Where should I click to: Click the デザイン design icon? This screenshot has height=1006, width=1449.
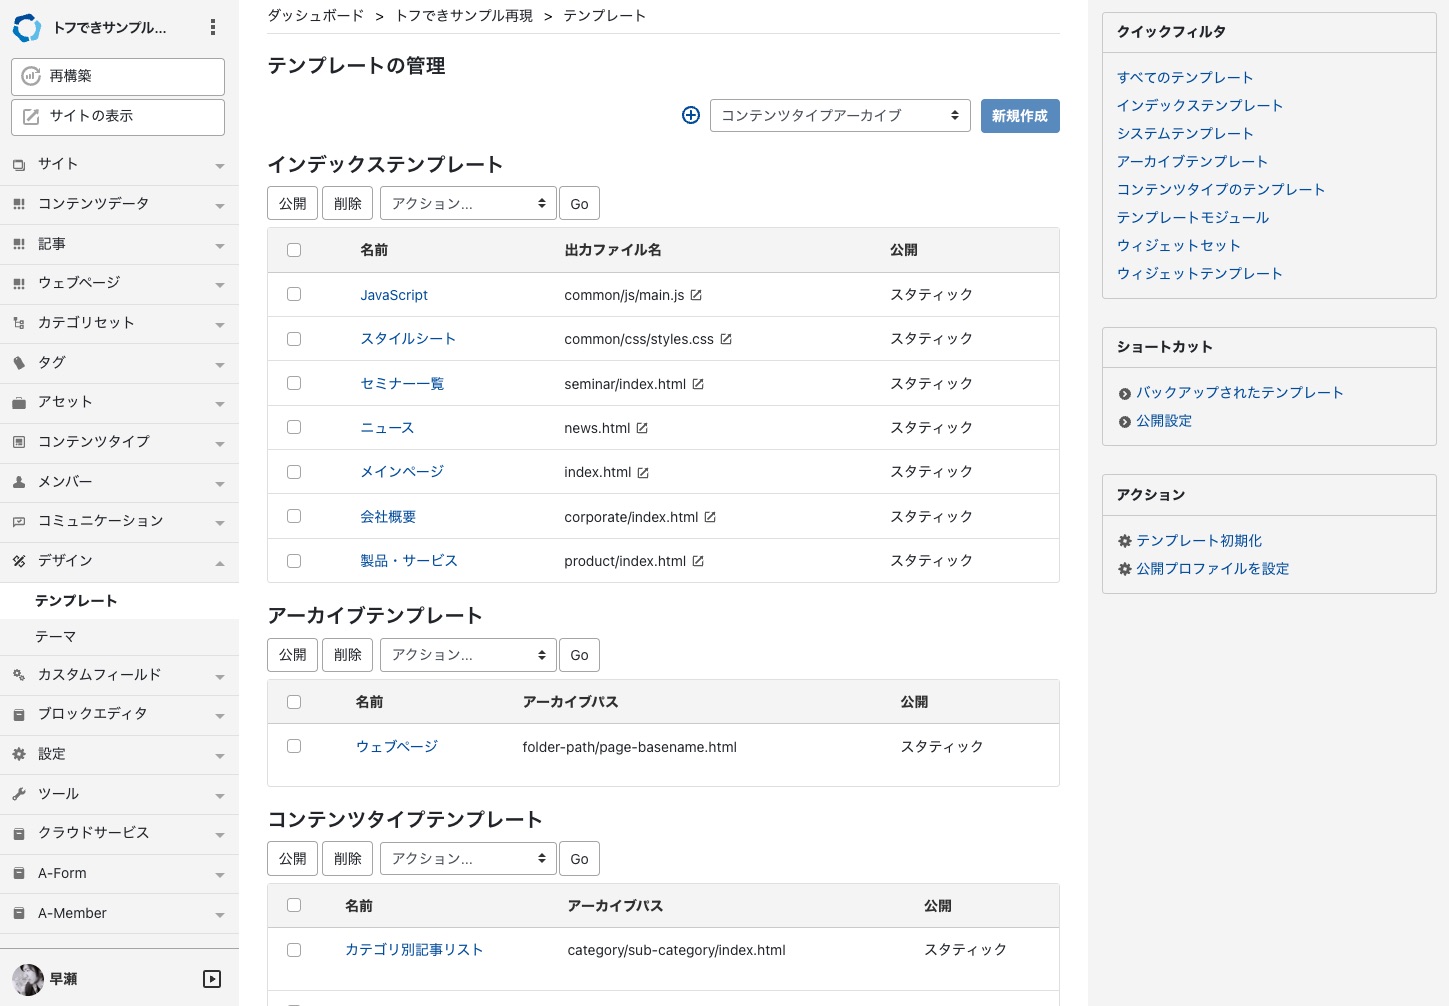19,561
